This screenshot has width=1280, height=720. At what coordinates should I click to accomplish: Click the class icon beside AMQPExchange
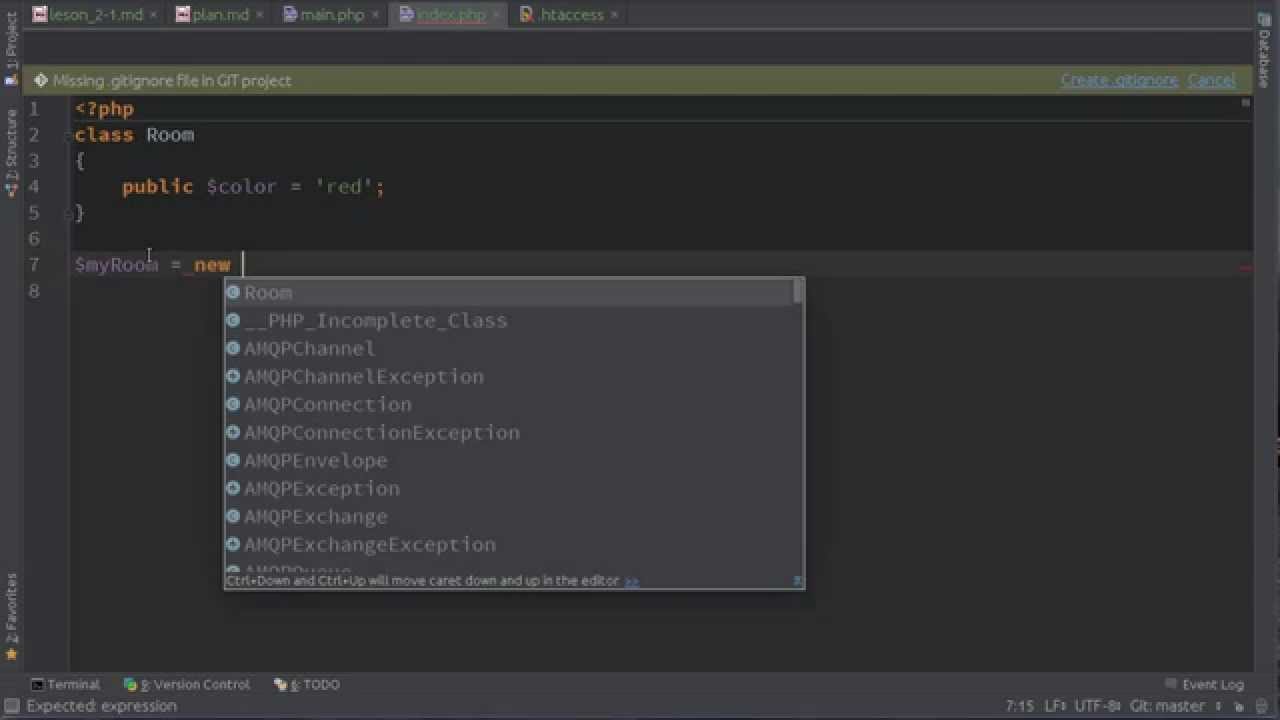pos(233,516)
